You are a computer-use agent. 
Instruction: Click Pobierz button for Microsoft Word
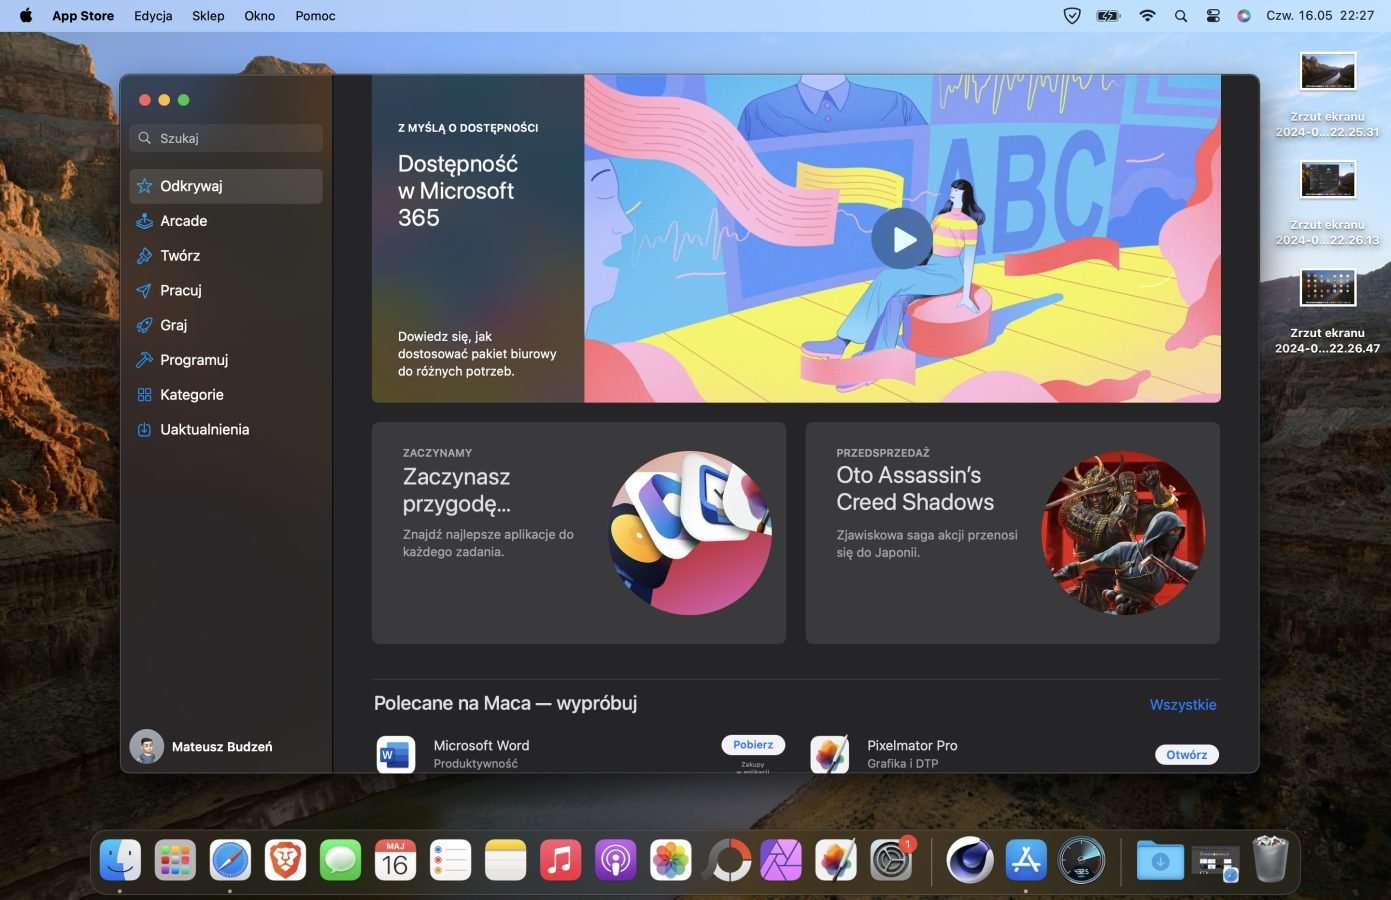753,745
